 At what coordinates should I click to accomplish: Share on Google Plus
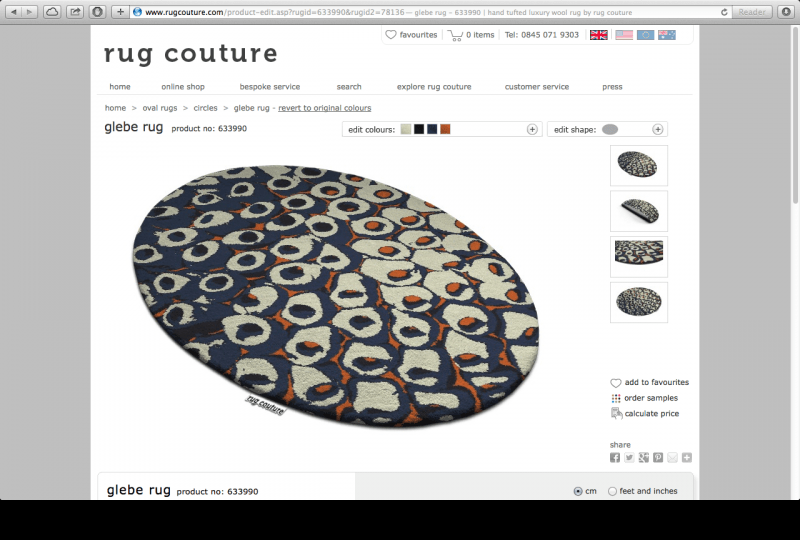[x=644, y=458]
